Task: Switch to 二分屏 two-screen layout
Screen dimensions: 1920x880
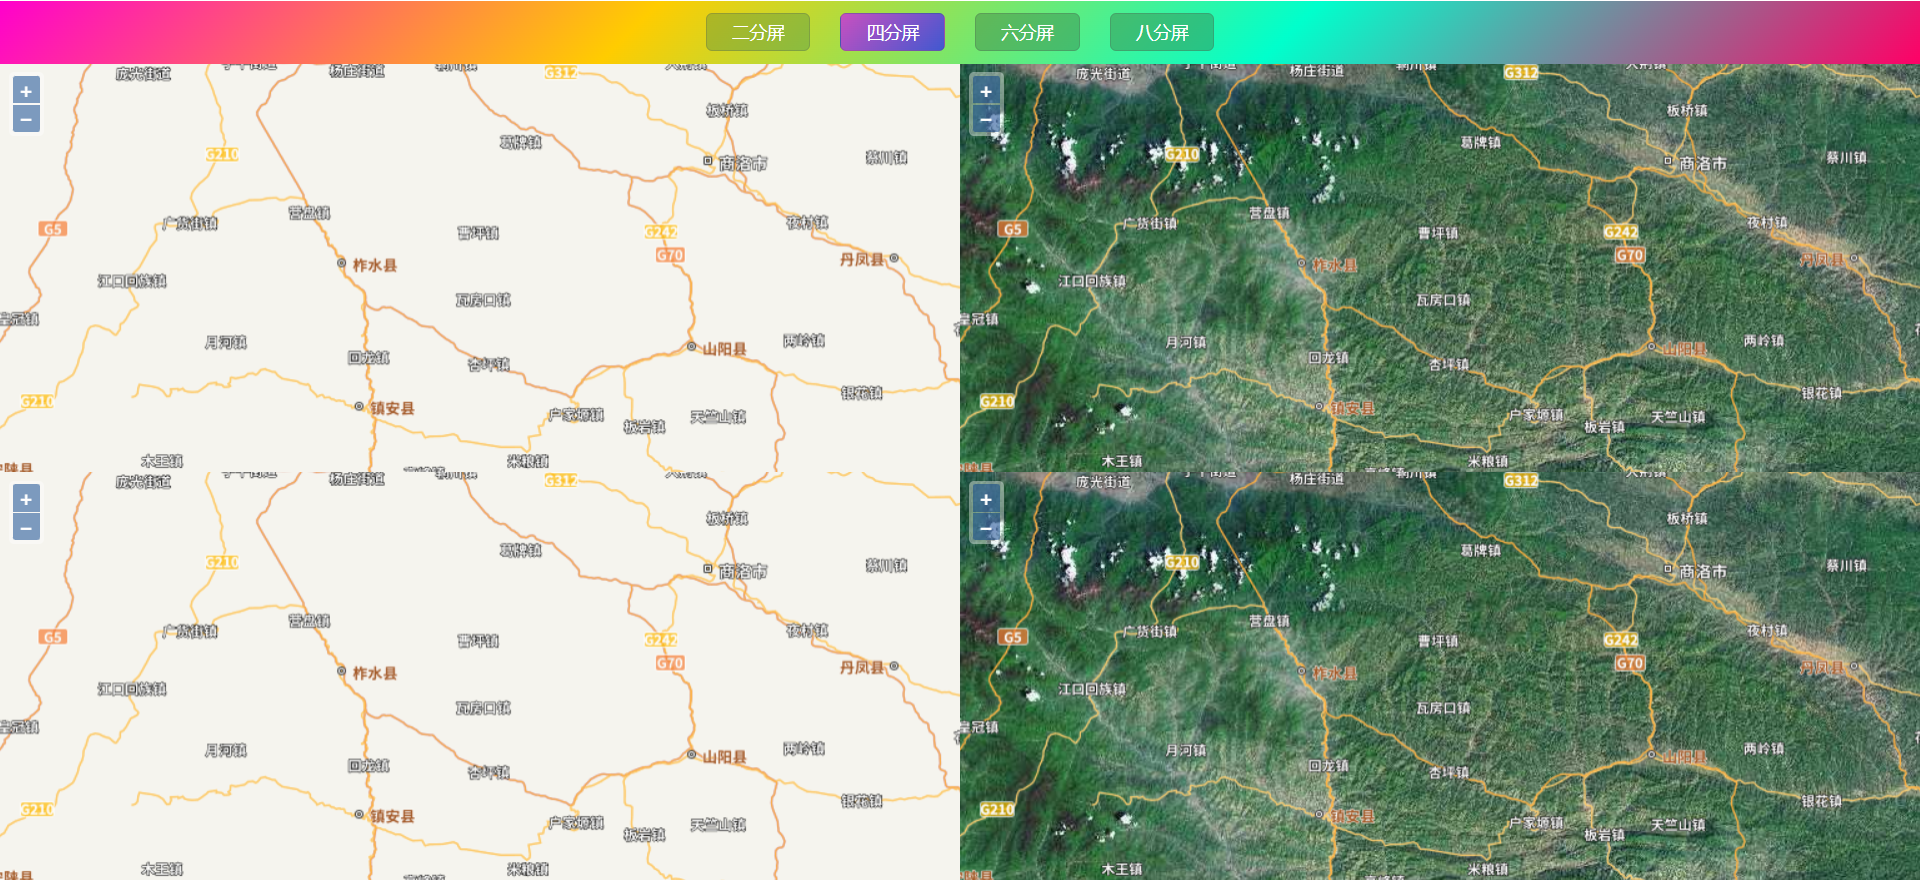Action: coord(758,32)
